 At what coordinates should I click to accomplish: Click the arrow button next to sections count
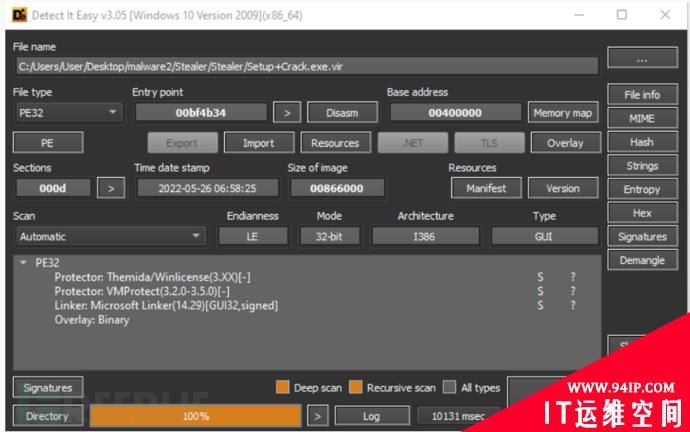tap(111, 188)
